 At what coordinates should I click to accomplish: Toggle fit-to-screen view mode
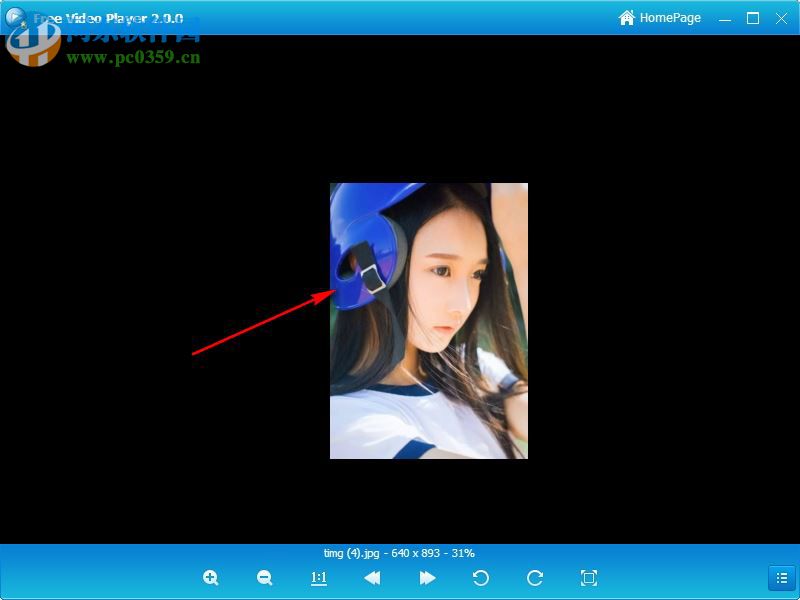point(588,578)
